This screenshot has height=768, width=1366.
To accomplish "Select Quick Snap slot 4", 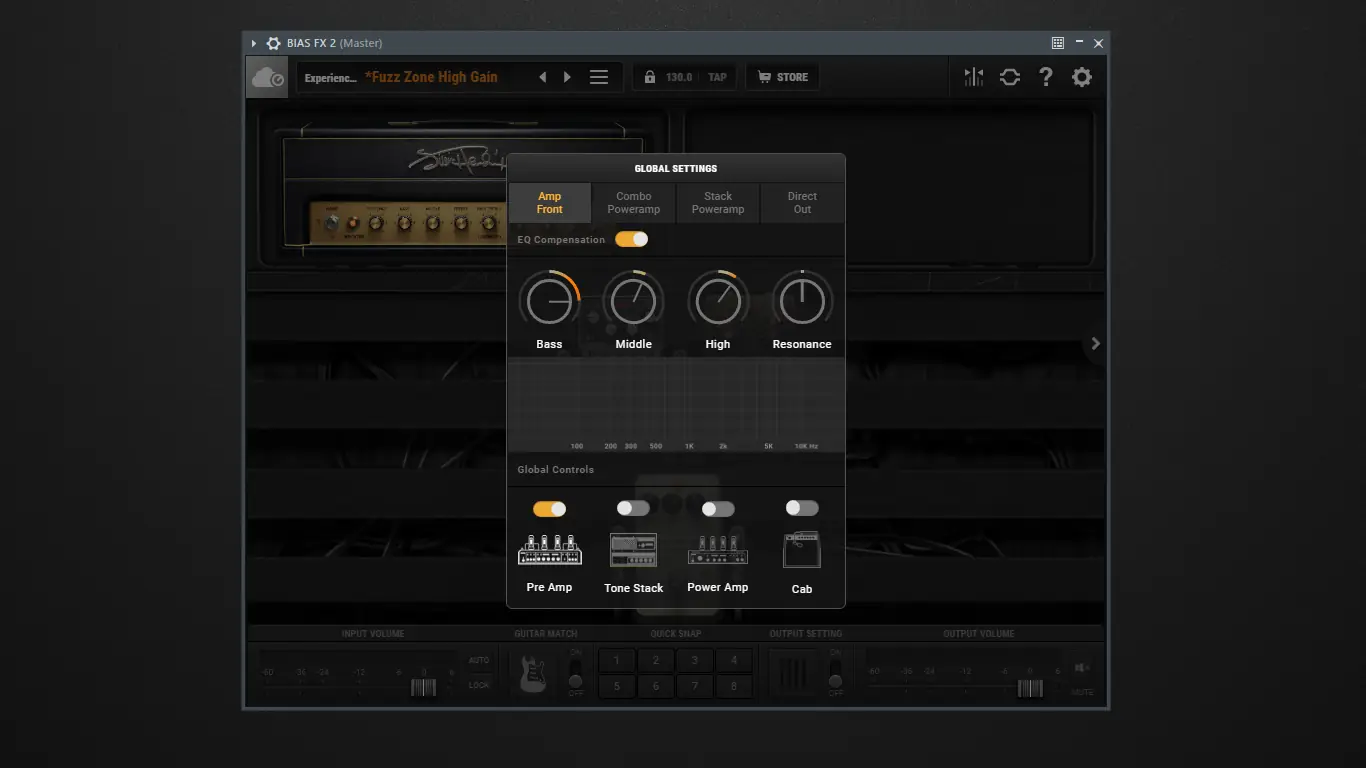I will pos(734,660).
